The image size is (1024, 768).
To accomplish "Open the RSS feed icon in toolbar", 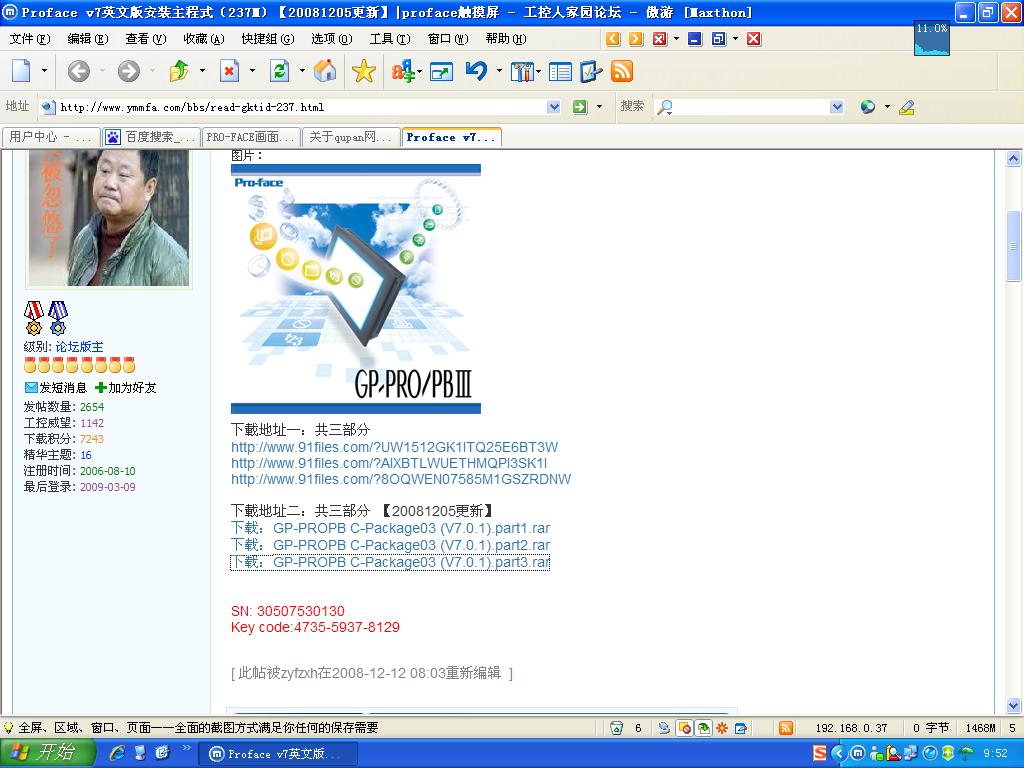I will (x=622, y=71).
